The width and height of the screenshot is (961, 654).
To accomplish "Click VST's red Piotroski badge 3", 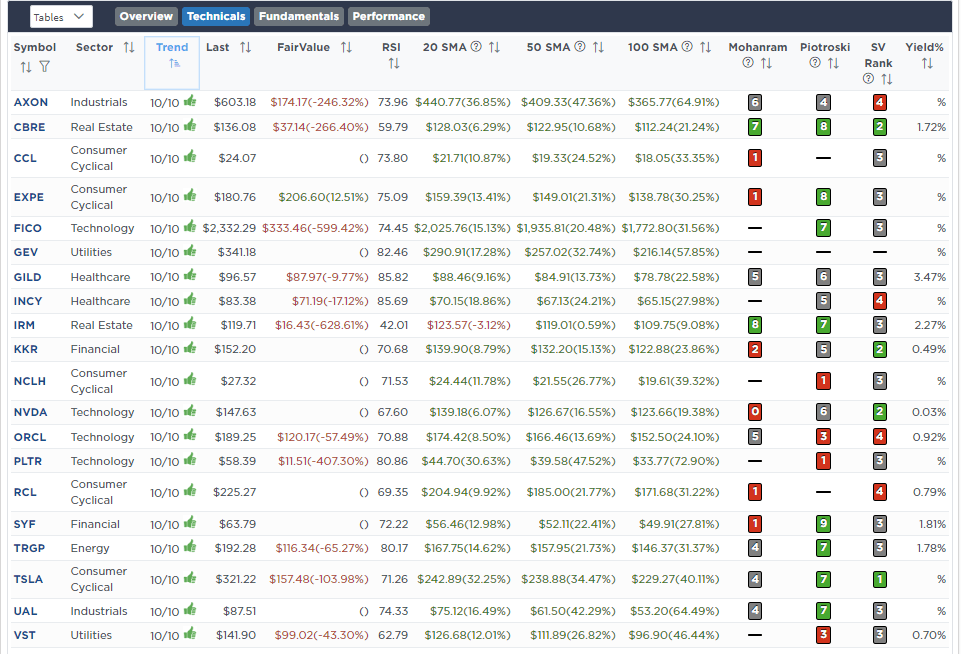I will (x=823, y=636).
